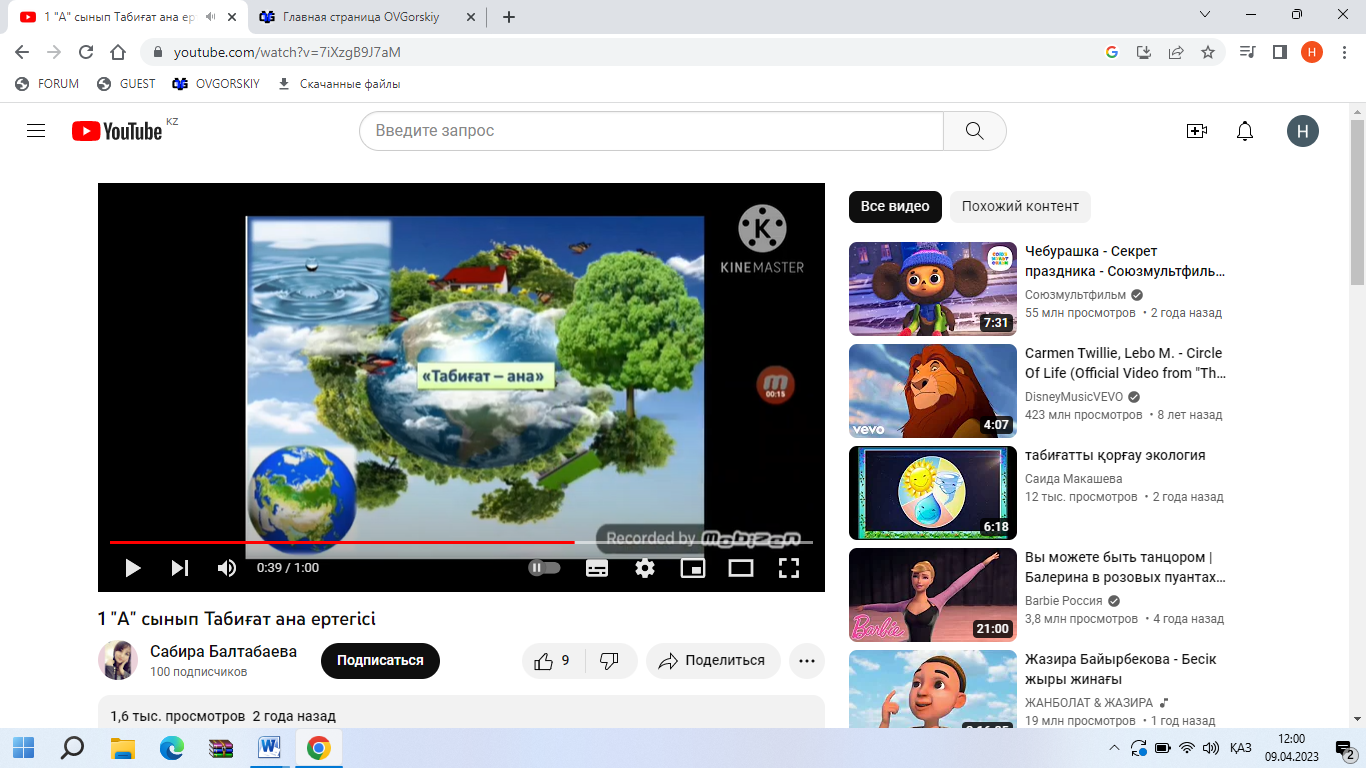Open a new browser tab
Image resolution: width=1366 pixels, height=768 pixels.
click(509, 17)
